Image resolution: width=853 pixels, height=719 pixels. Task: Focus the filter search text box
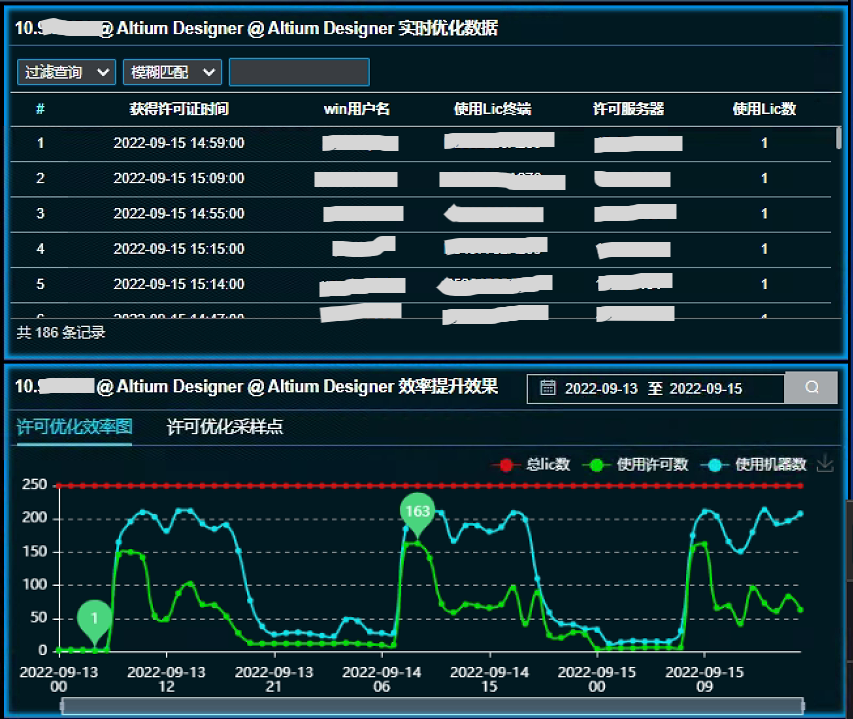[x=299, y=72]
